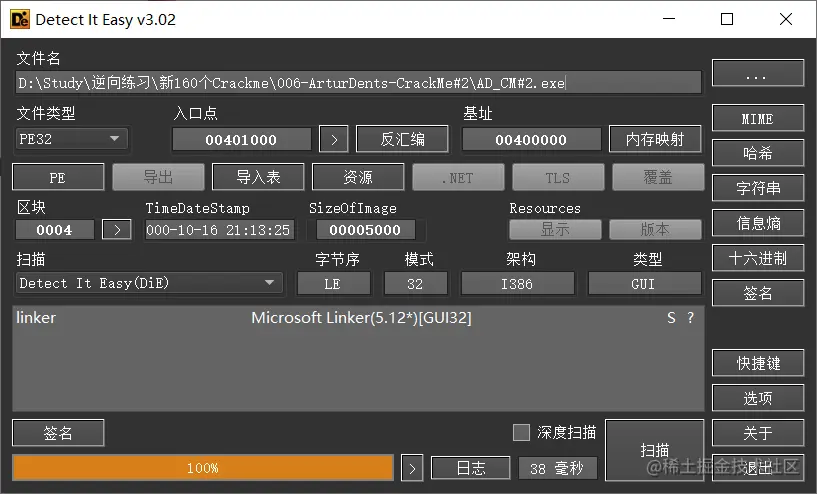
Task: Open the 导入表 (import table) button
Action: (x=258, y=177)
